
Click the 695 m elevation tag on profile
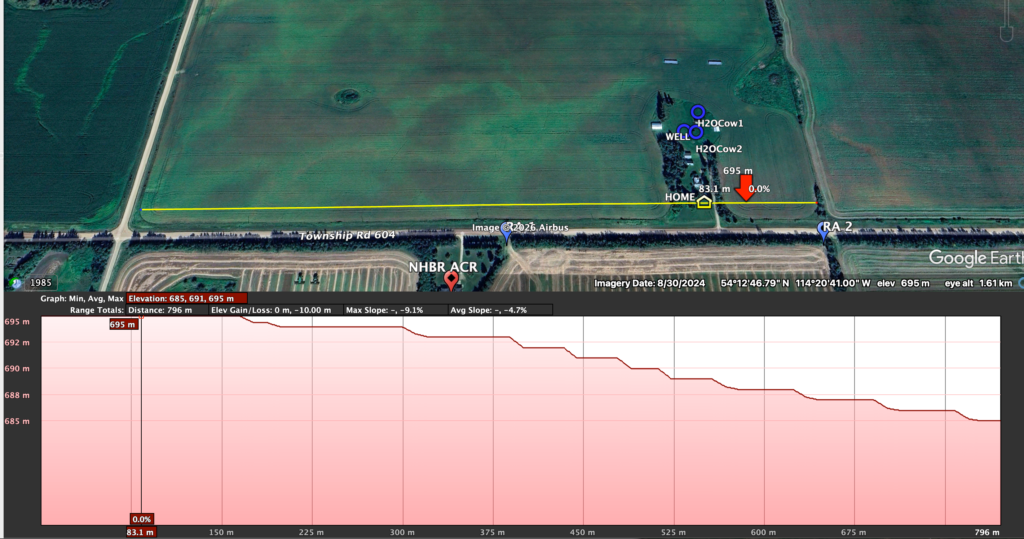point(122,325)
